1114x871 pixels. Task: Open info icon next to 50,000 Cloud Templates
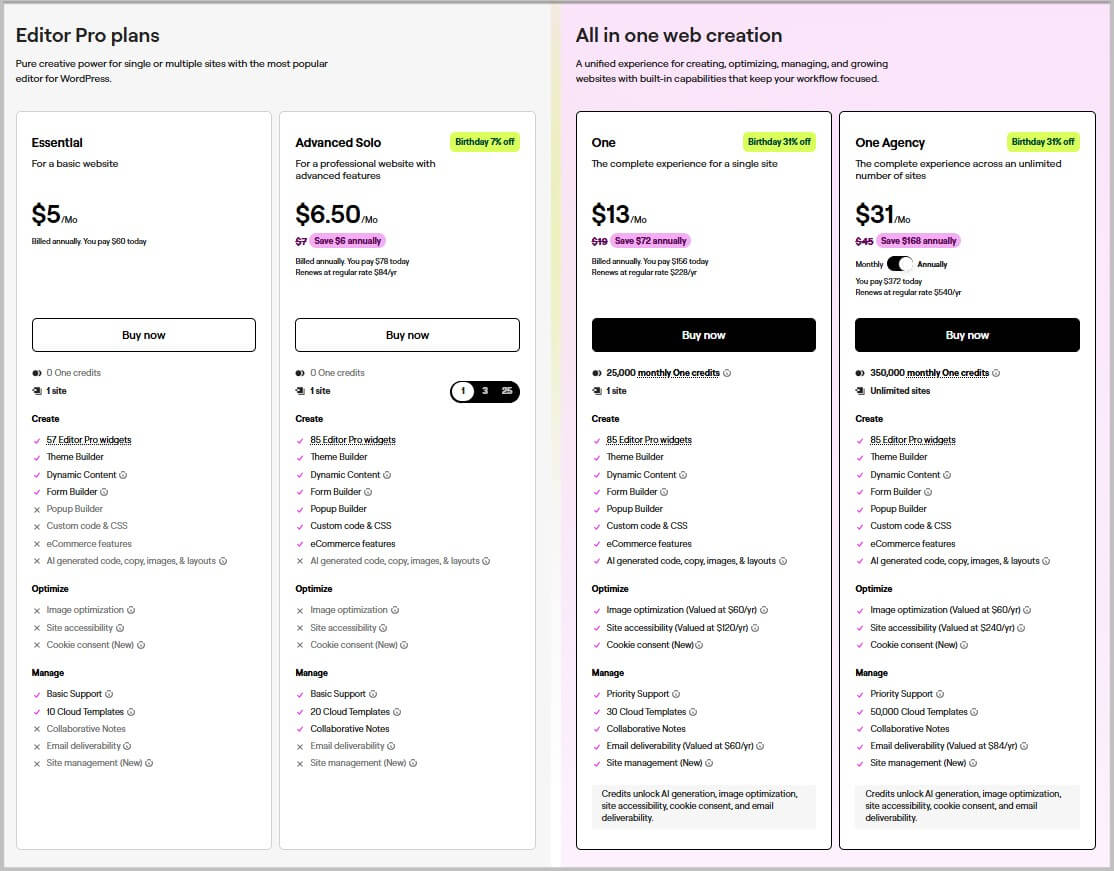(x=975, y=711)
